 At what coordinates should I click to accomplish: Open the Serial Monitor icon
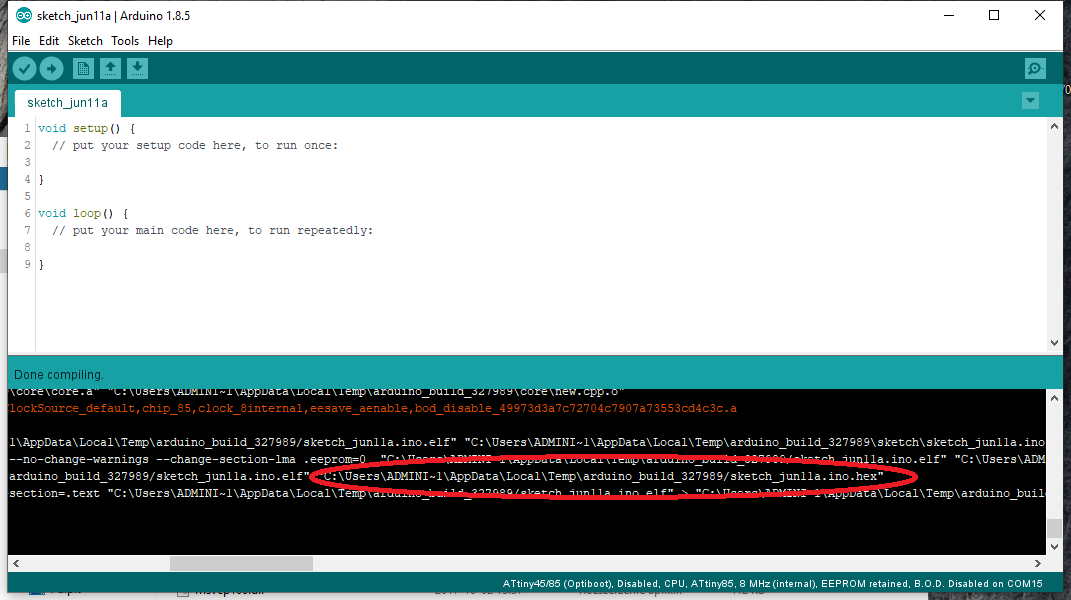pos(1035,68)
